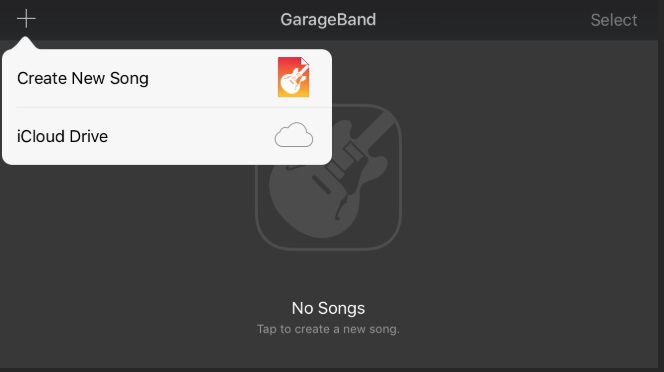Click the orange guitar song document icon
This screenshot has width=664, height=372.
(293, 77)
